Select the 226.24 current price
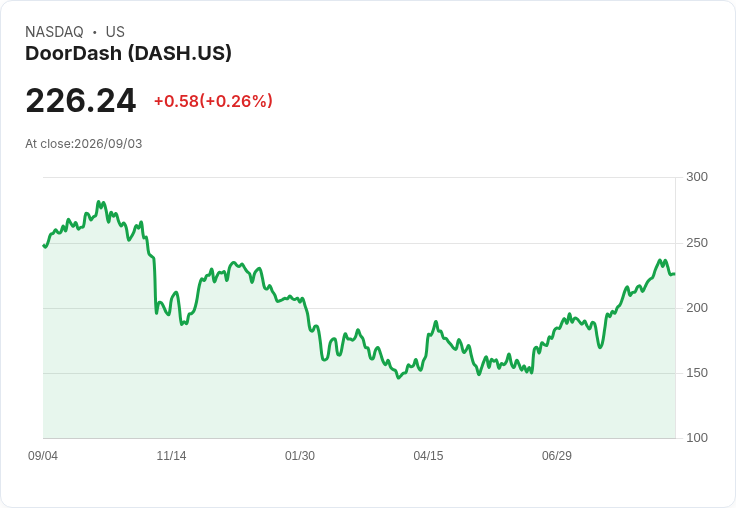 tap(81, 100)
